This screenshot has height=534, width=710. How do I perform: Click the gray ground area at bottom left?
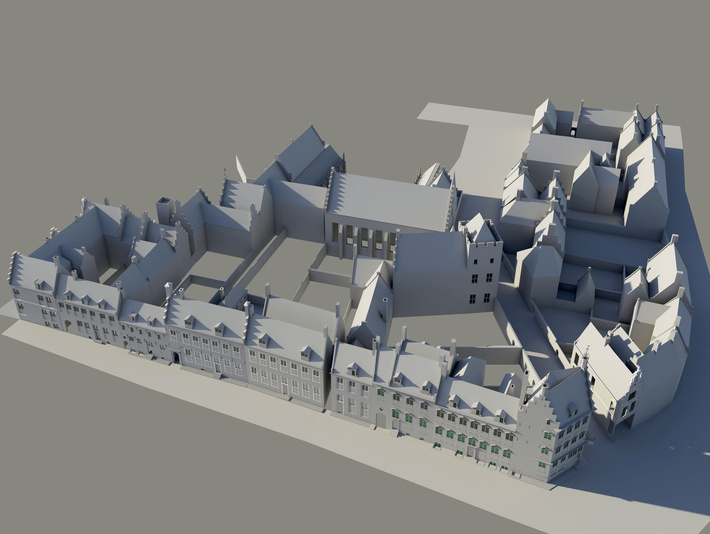(x=100, y=450)
